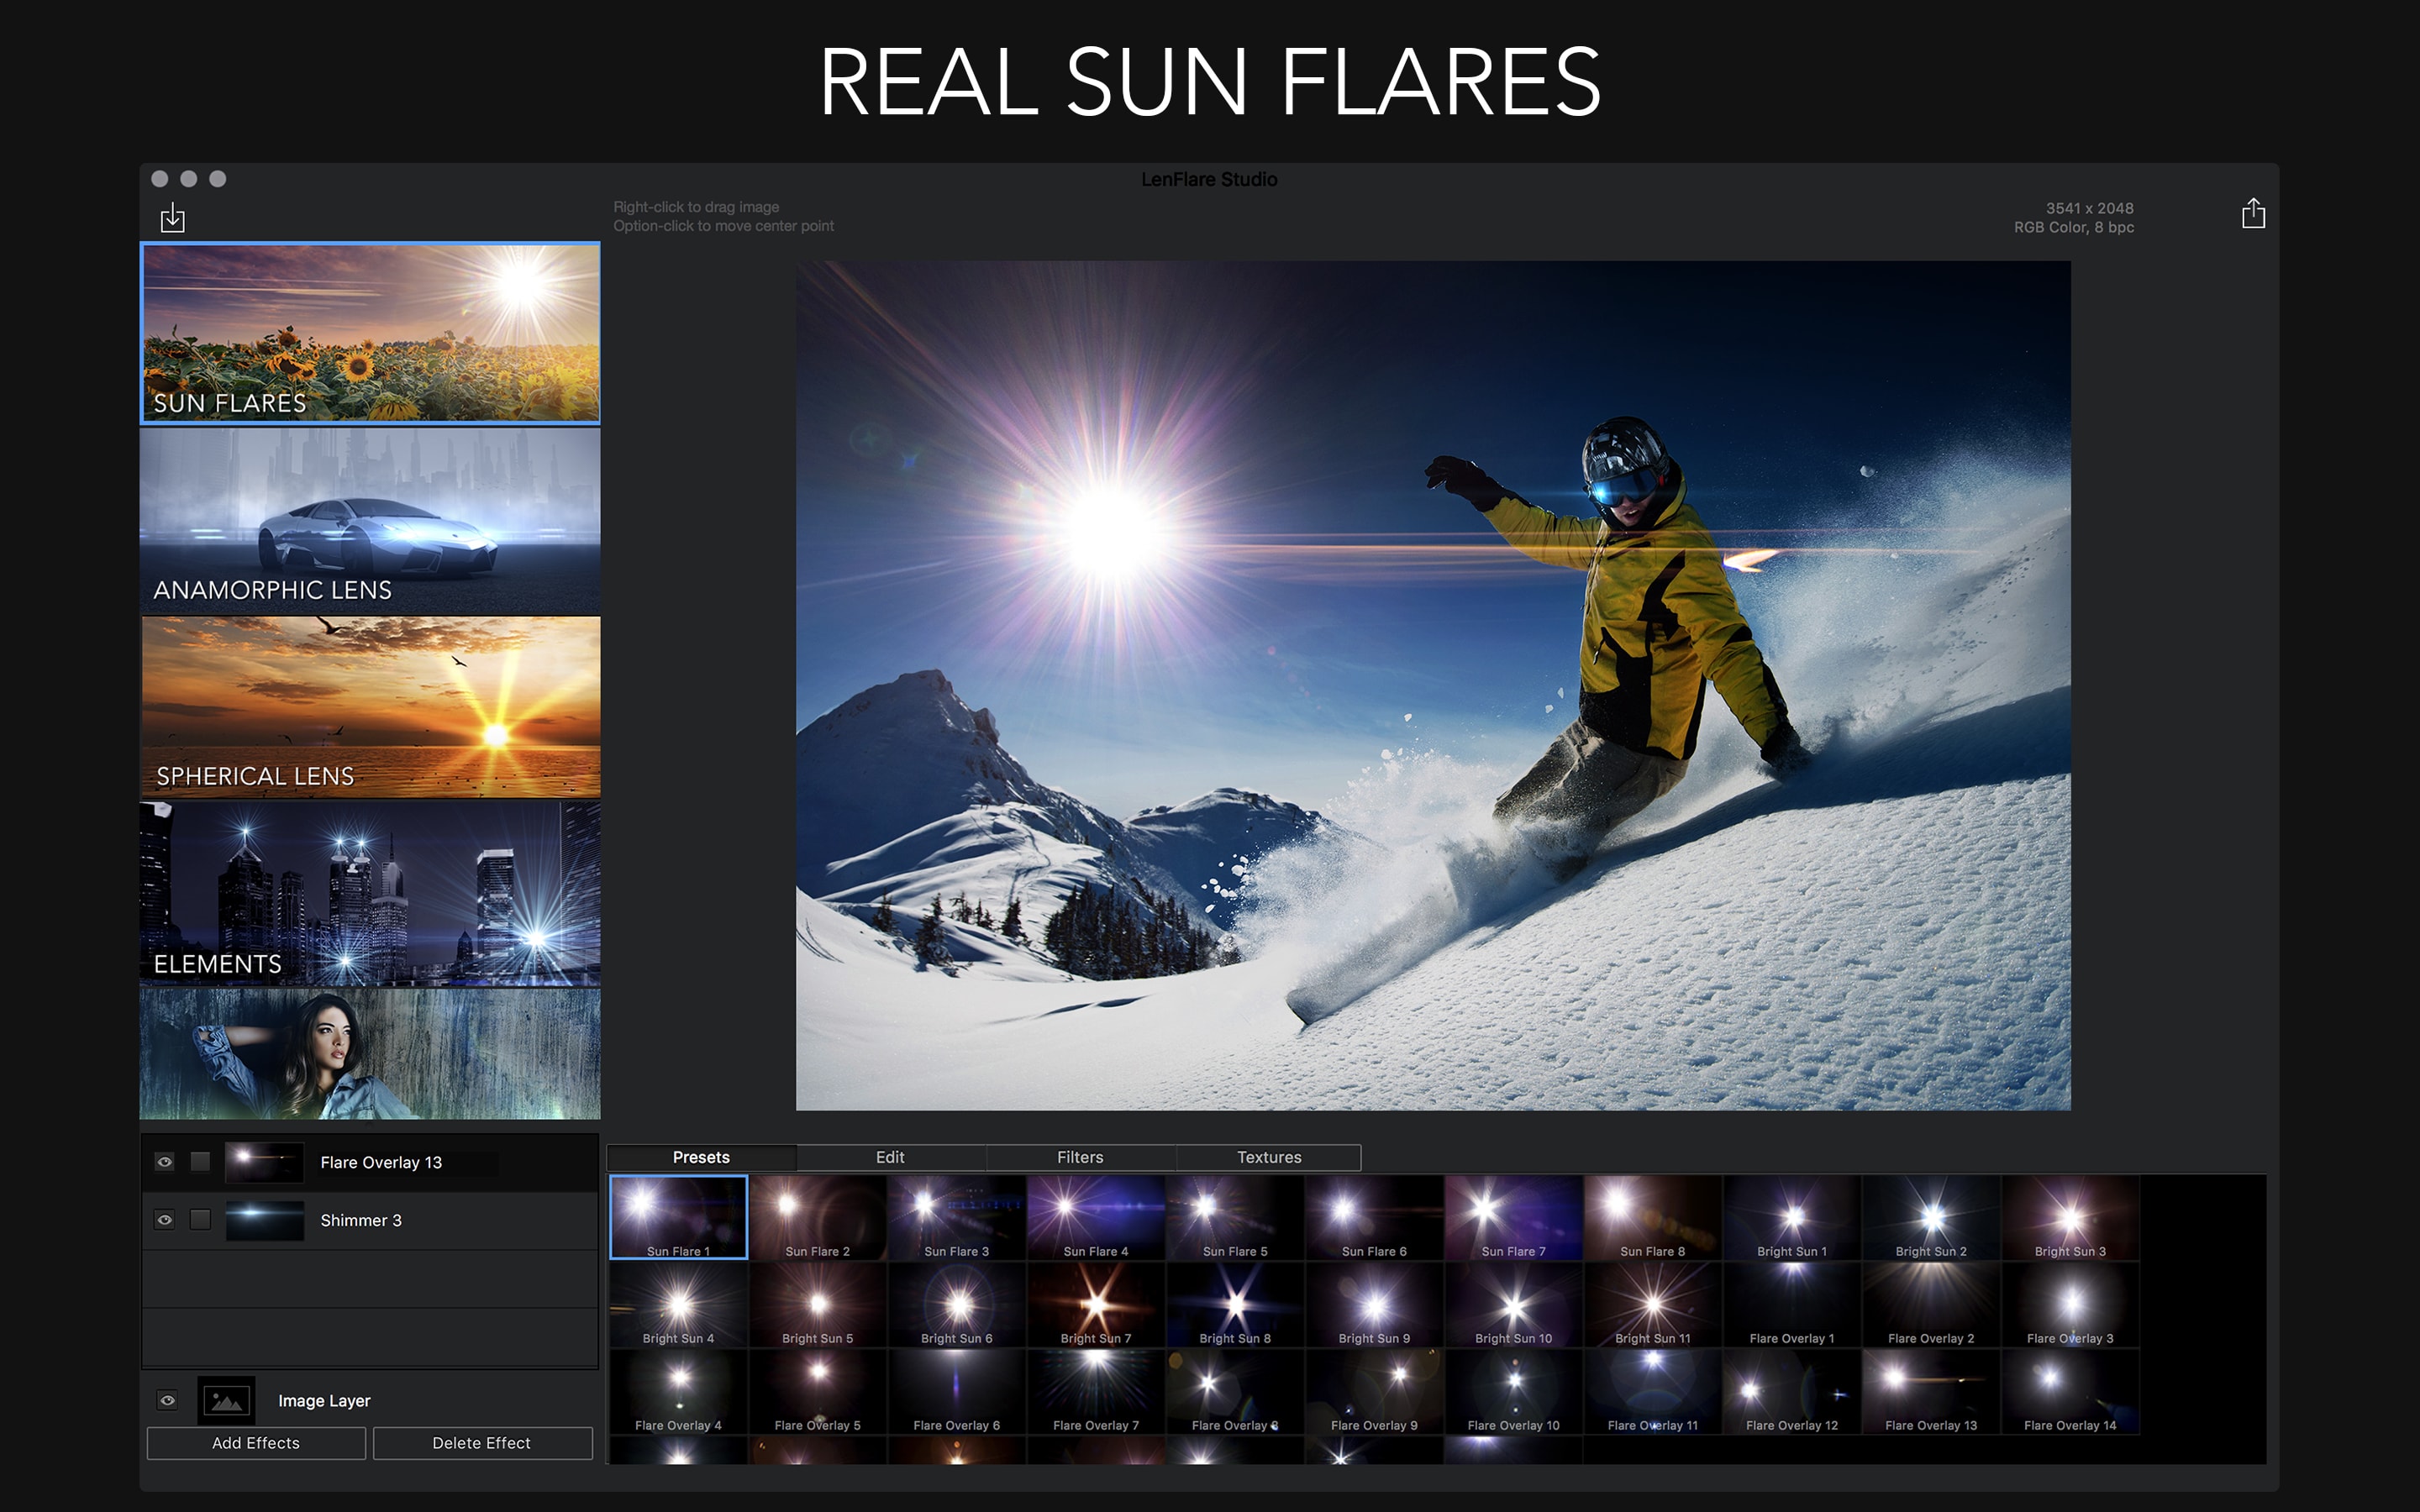
Task: Choose the Flare Overlay 6 preset
Action: click(x=957, y=1392)
